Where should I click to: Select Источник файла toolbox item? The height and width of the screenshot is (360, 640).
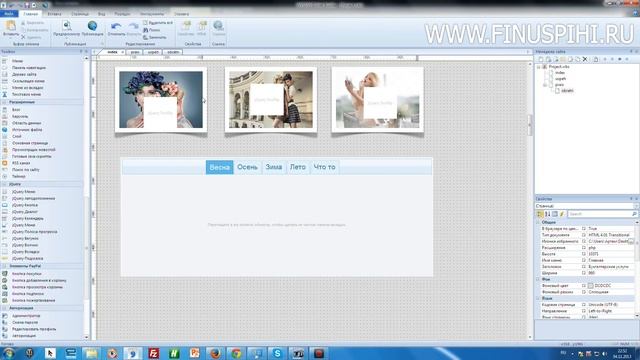27,130
